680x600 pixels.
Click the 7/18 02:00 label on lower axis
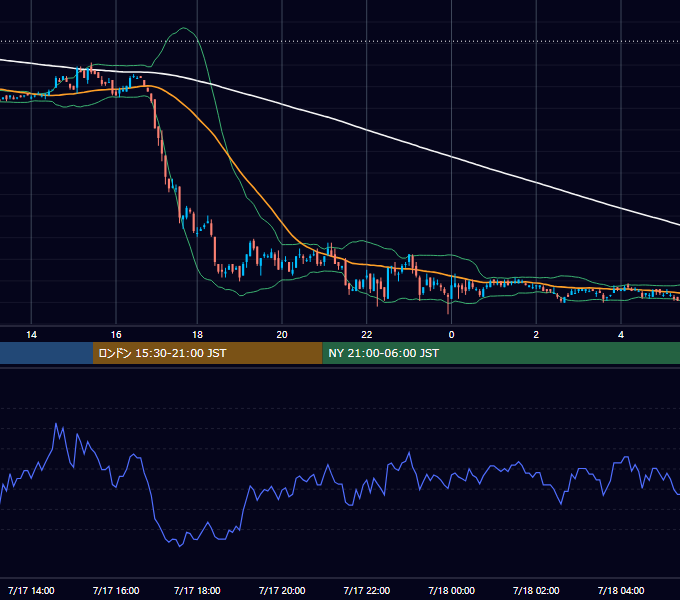(536, 590)
